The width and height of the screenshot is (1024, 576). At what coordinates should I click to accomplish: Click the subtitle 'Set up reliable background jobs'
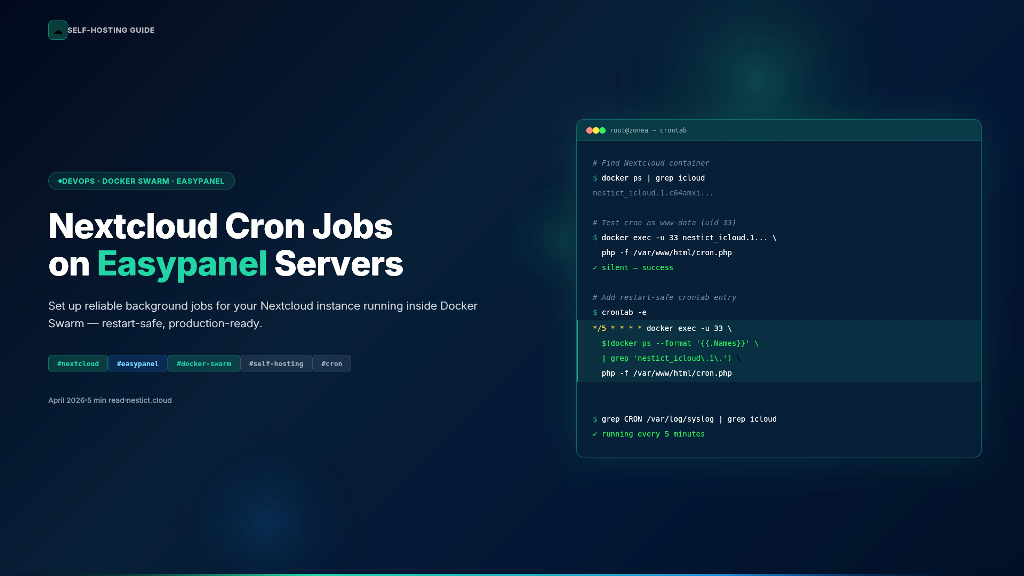(263, 315)
